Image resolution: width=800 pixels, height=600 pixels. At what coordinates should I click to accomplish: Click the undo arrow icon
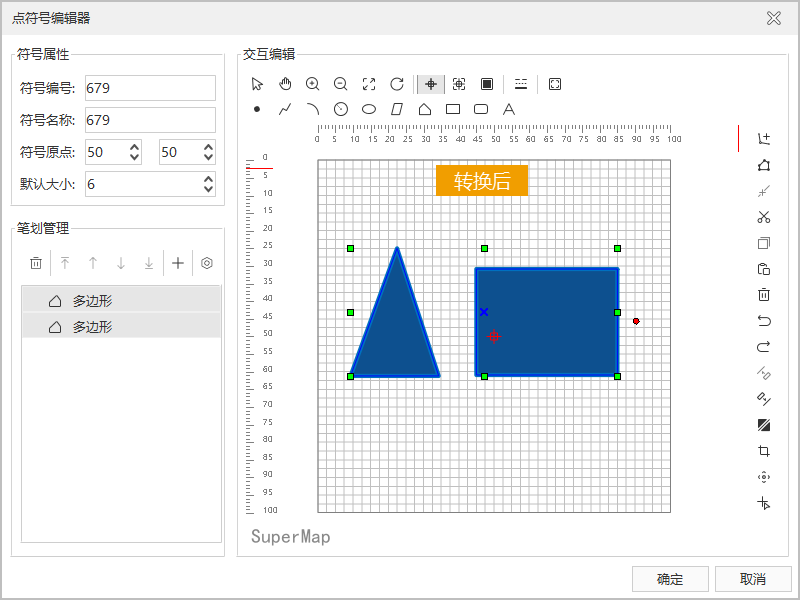click(764, 321)
